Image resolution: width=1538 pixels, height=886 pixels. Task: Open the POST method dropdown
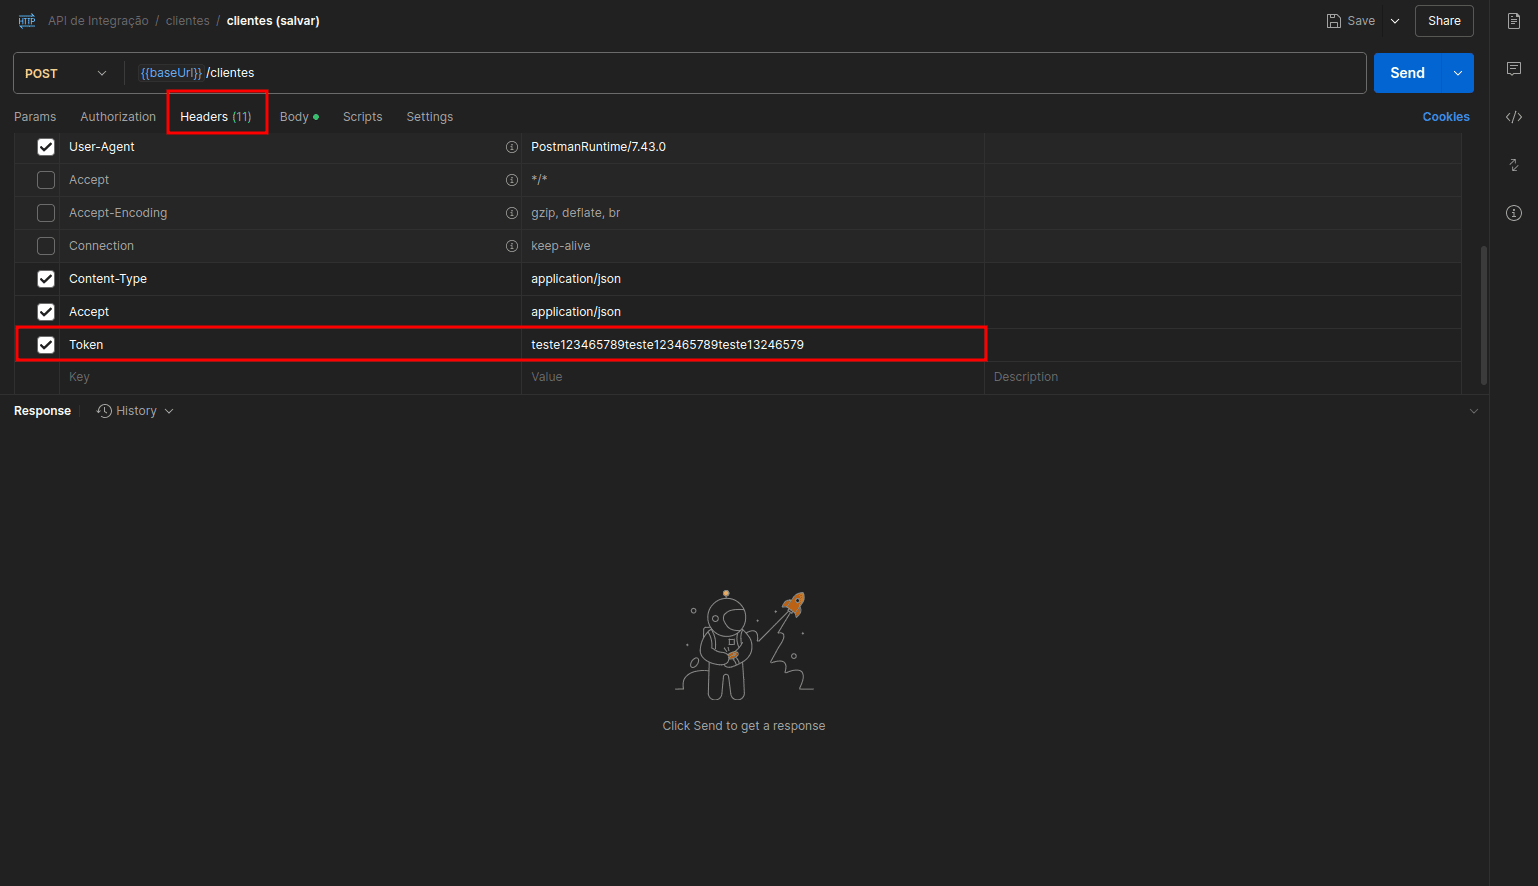65,73
